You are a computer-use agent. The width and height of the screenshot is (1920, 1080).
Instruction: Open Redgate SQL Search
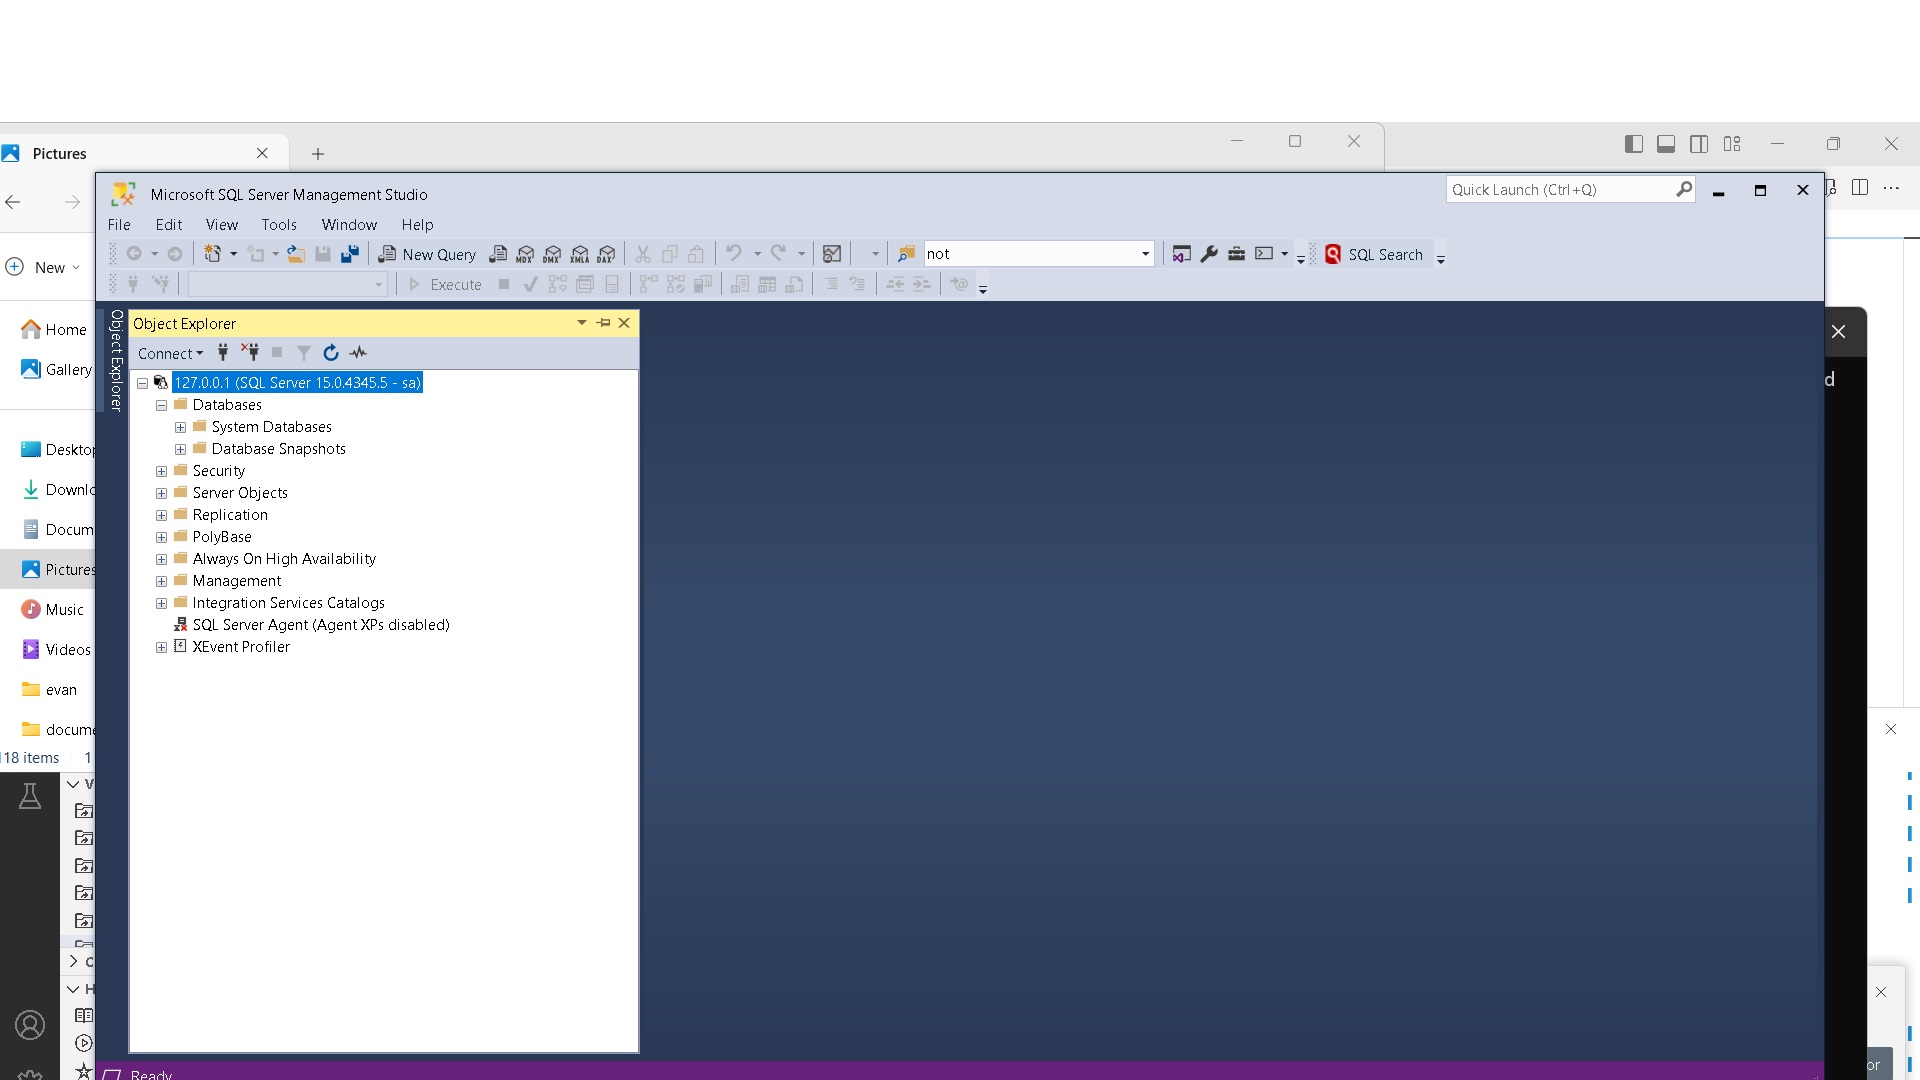pos(1374,254)
